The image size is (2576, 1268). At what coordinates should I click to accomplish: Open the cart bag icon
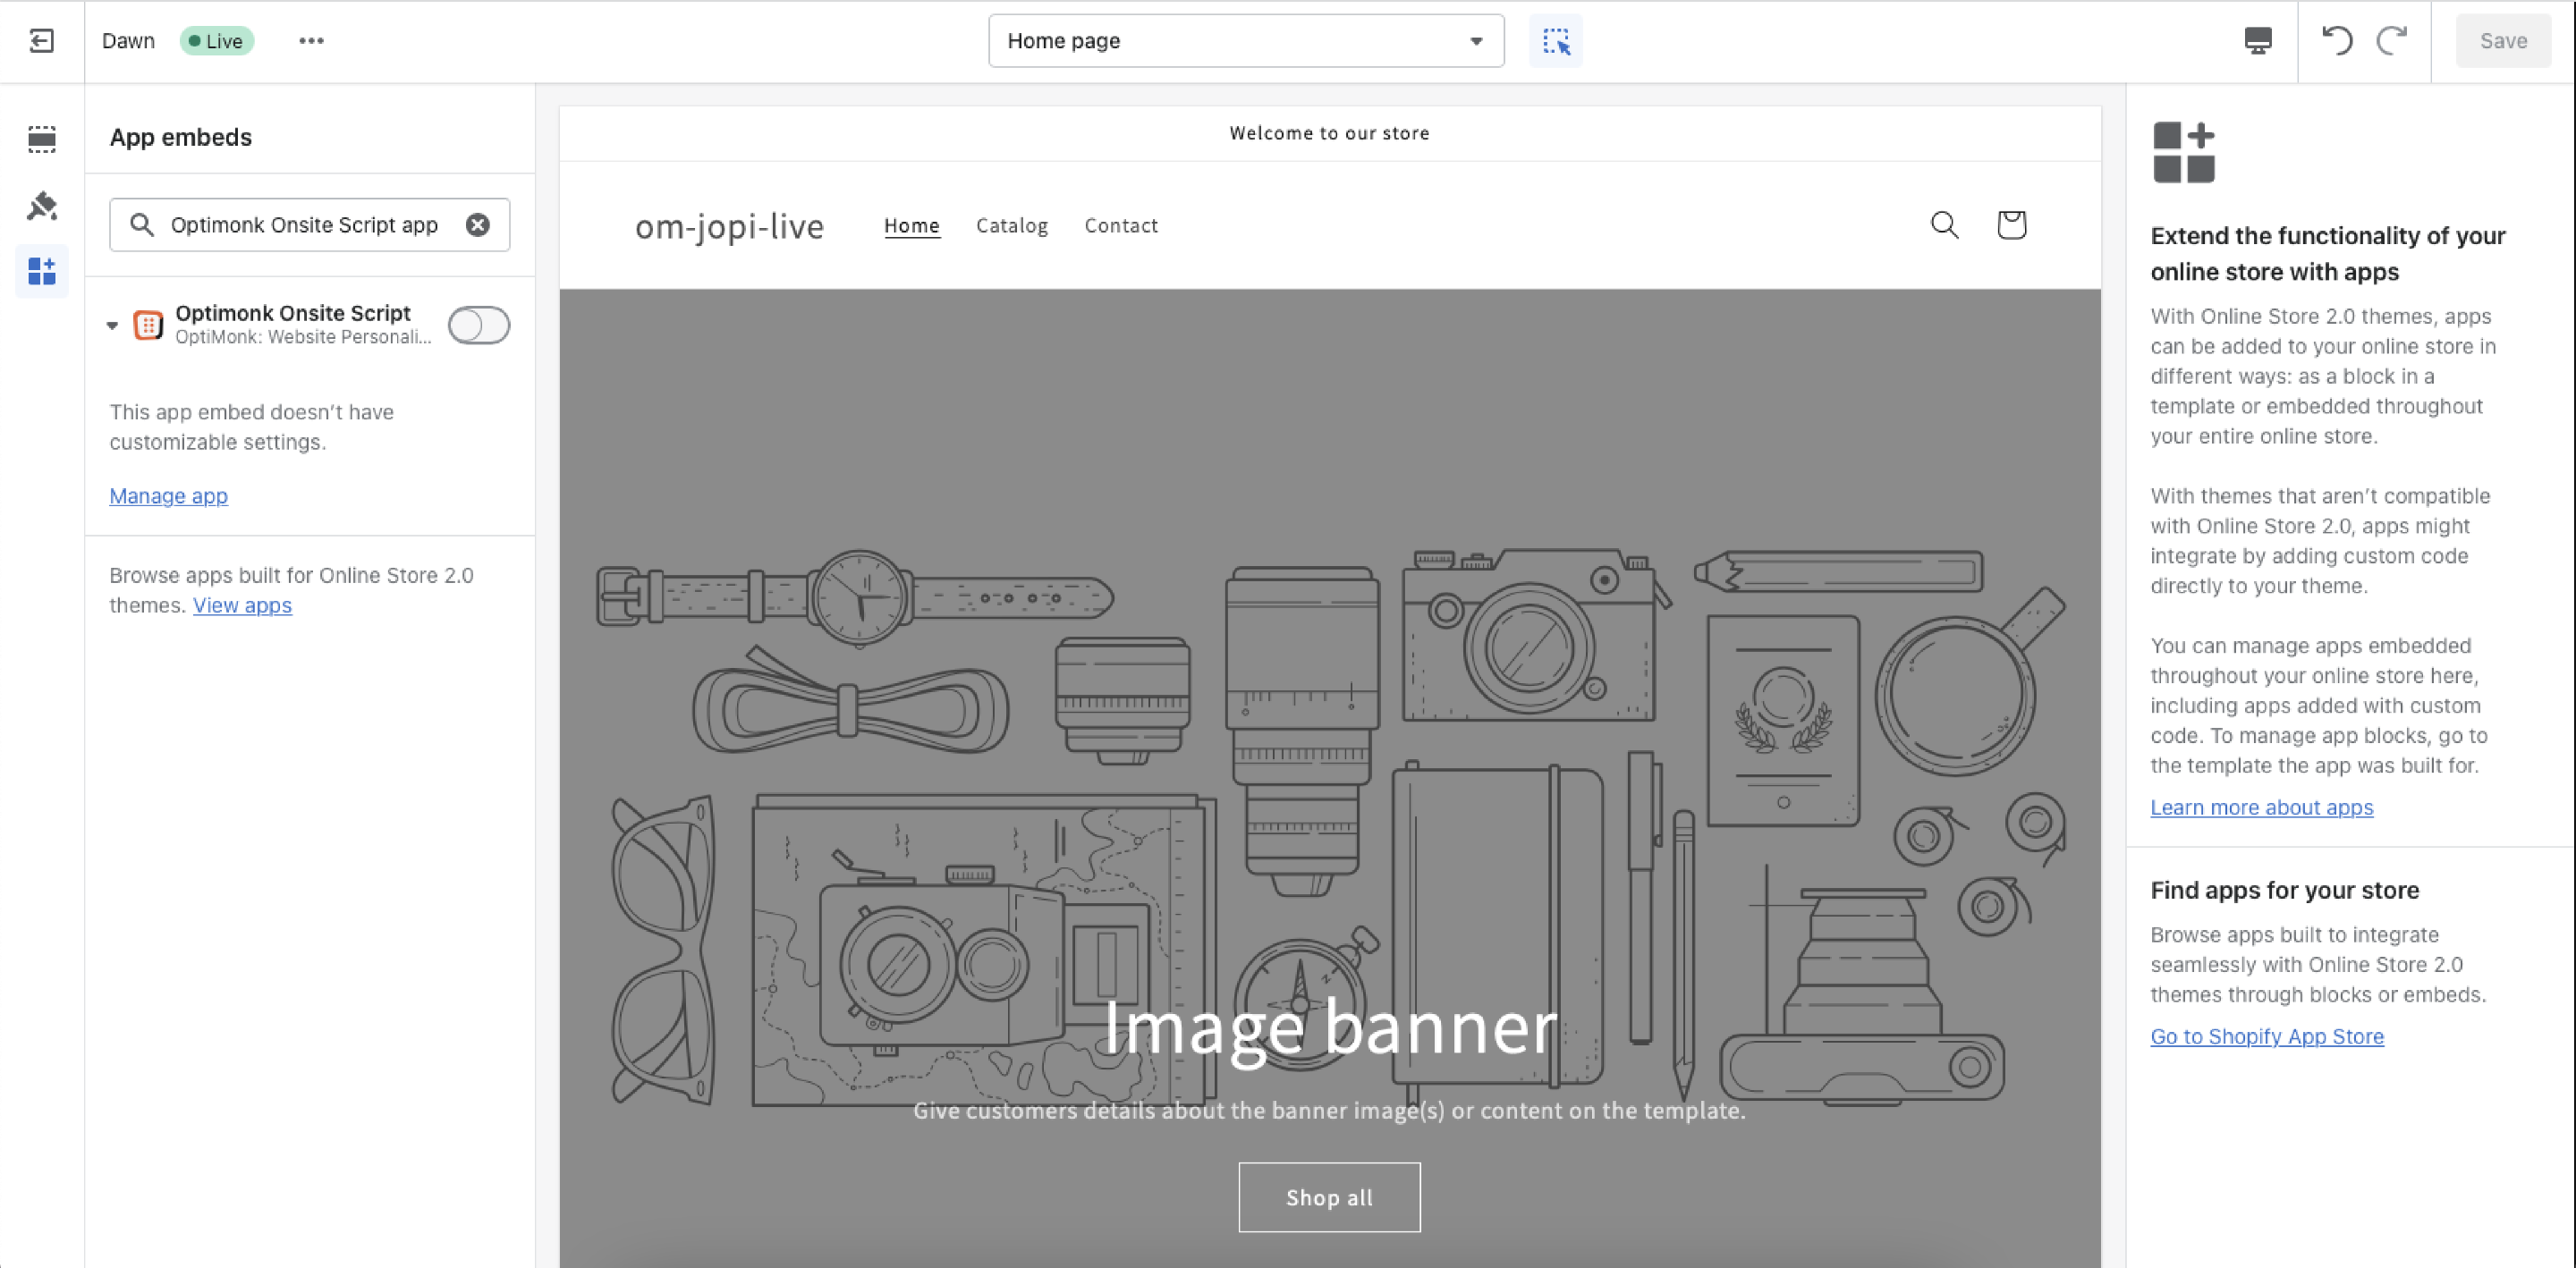2011,225
